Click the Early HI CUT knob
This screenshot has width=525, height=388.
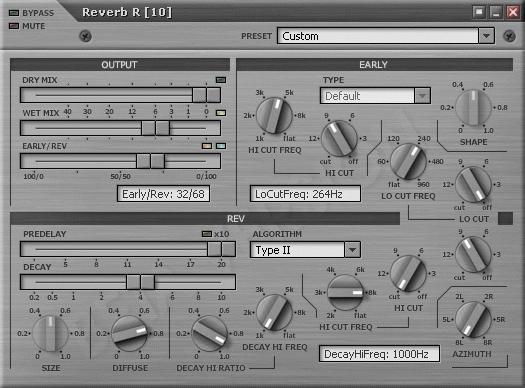pyautogui.click(x=339, y=138)
